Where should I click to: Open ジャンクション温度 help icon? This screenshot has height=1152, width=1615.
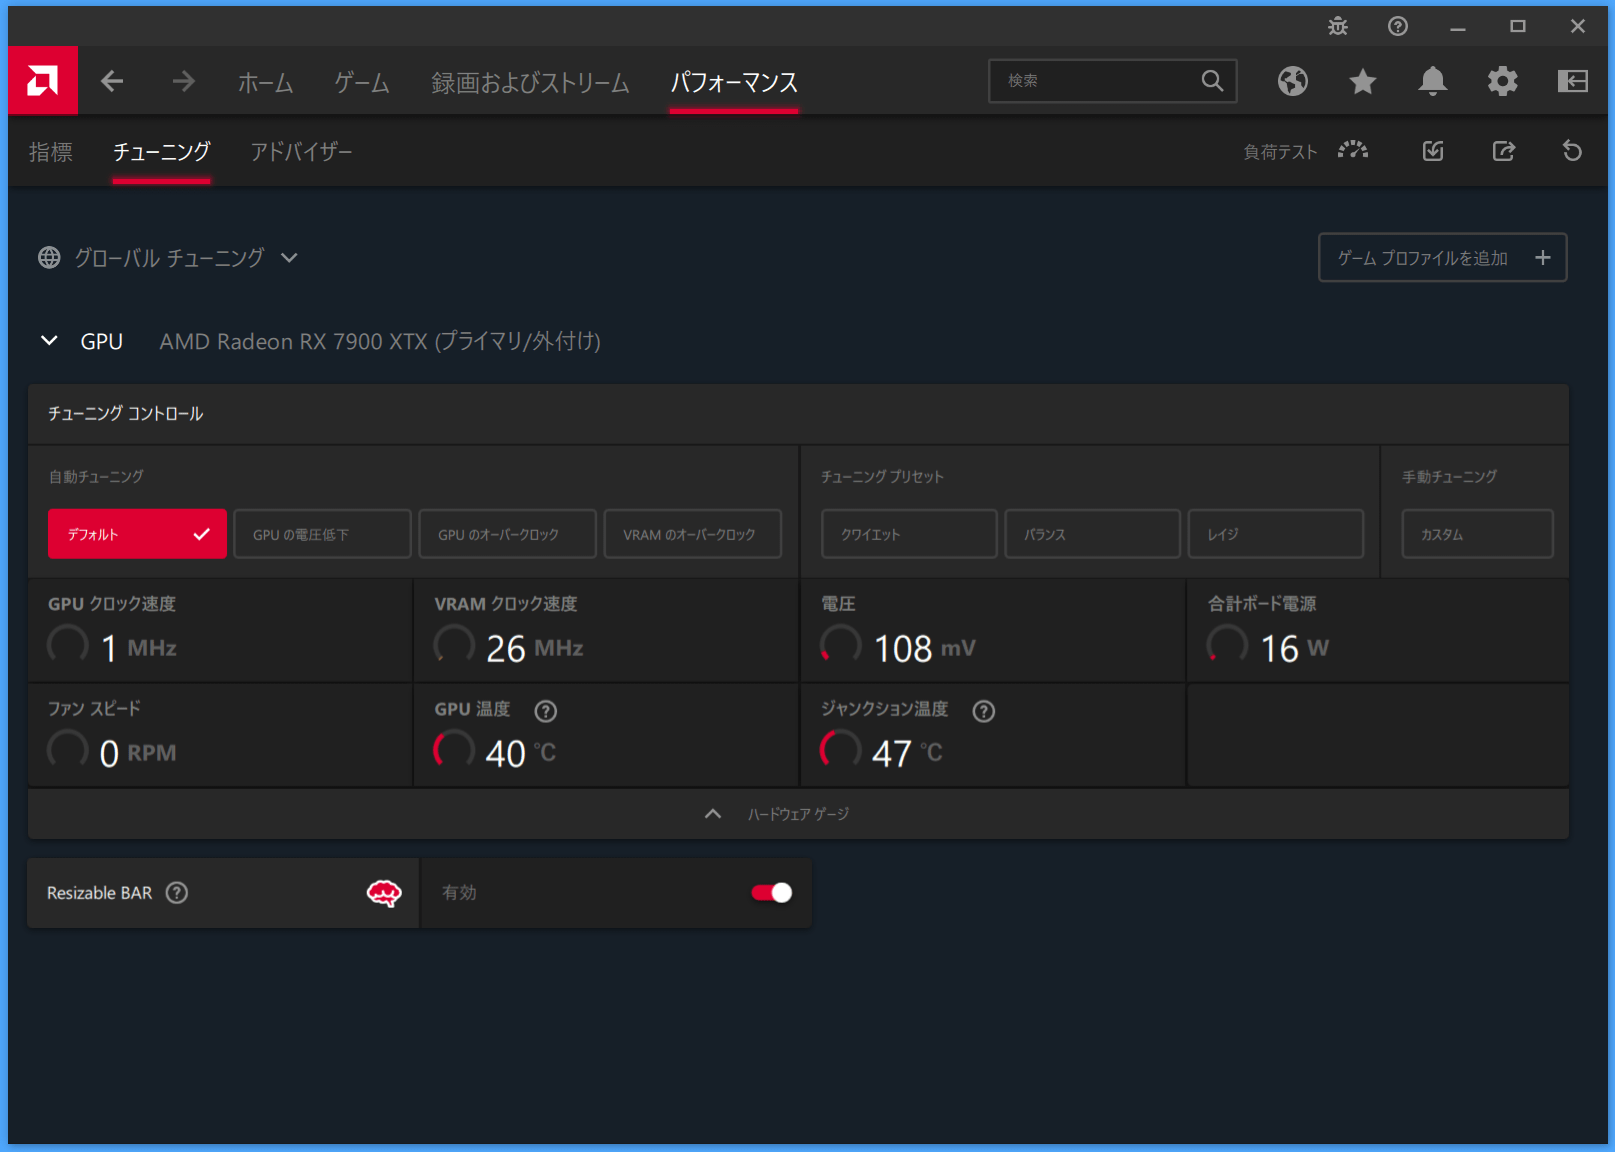coord(984,711)
